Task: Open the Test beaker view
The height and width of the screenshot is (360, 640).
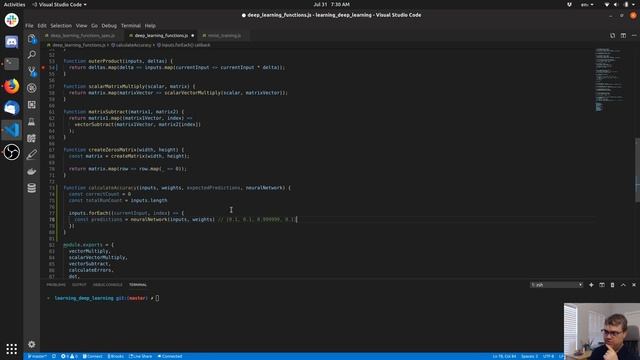Action: (32, 121)
